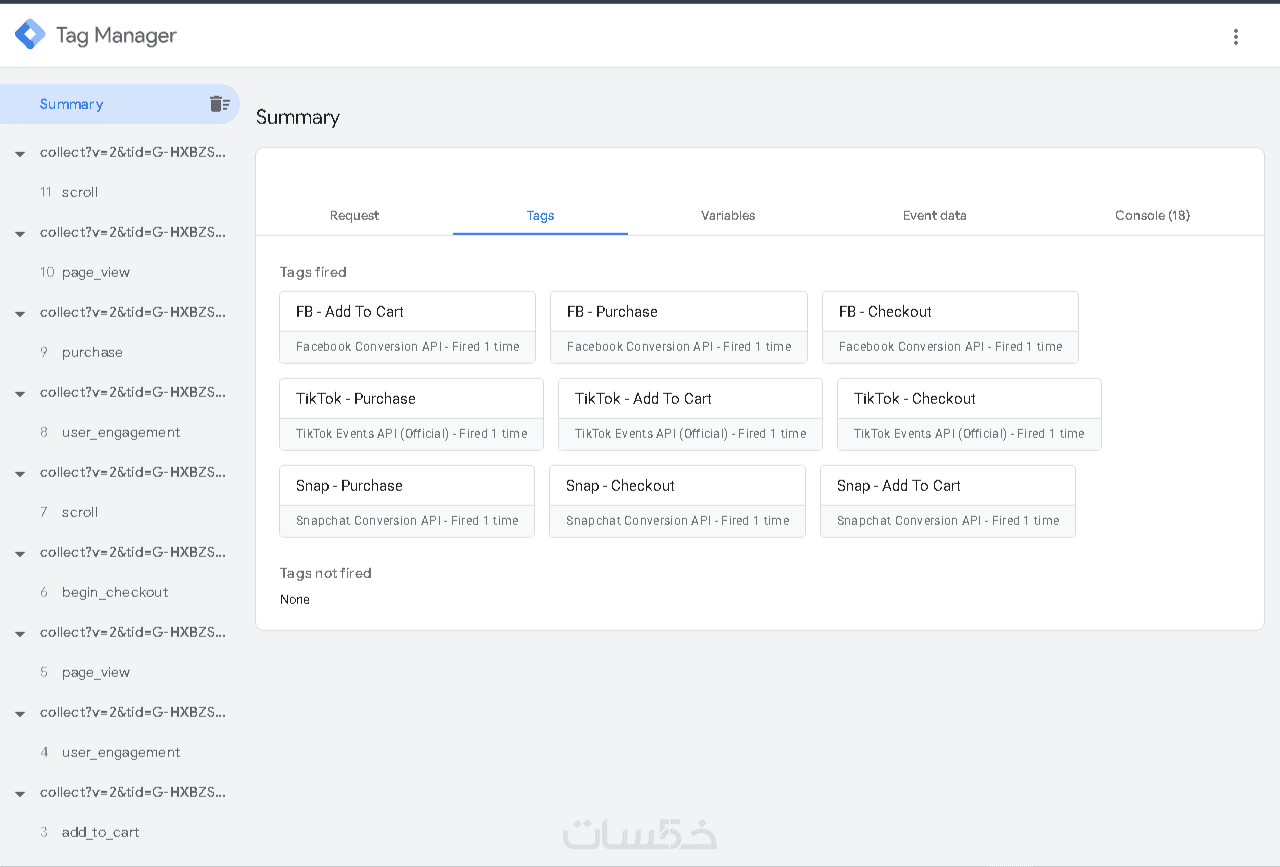The image size is (1280, 867).
Task: Collapse the collect request above 8 user_engagement
Action: pyautogui.click(x=20, y=394)
